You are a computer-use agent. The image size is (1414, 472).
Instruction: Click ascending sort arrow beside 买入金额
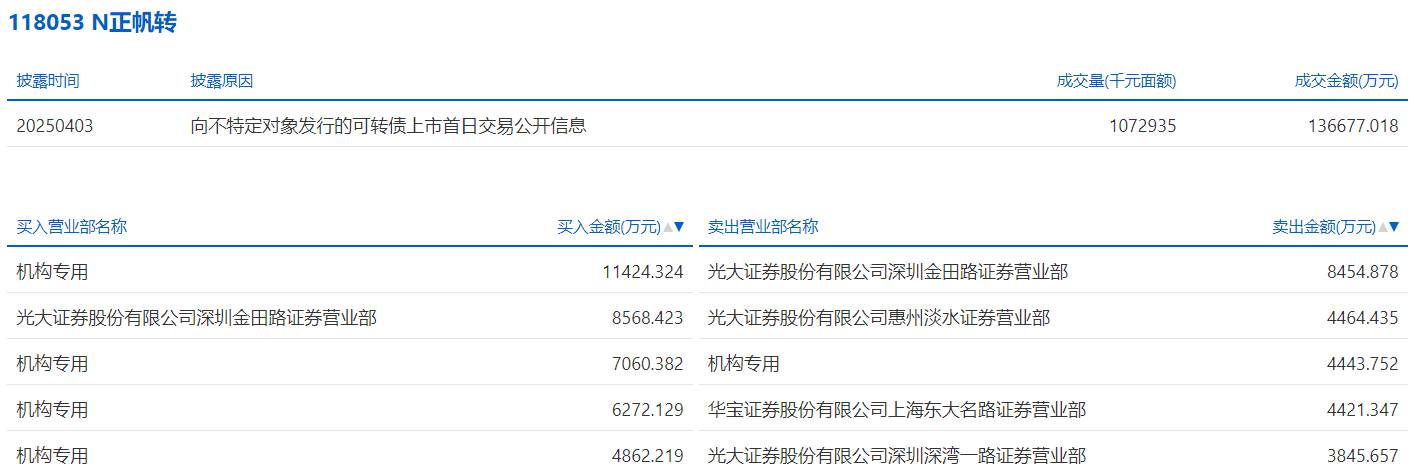click(x=668, y=227)
